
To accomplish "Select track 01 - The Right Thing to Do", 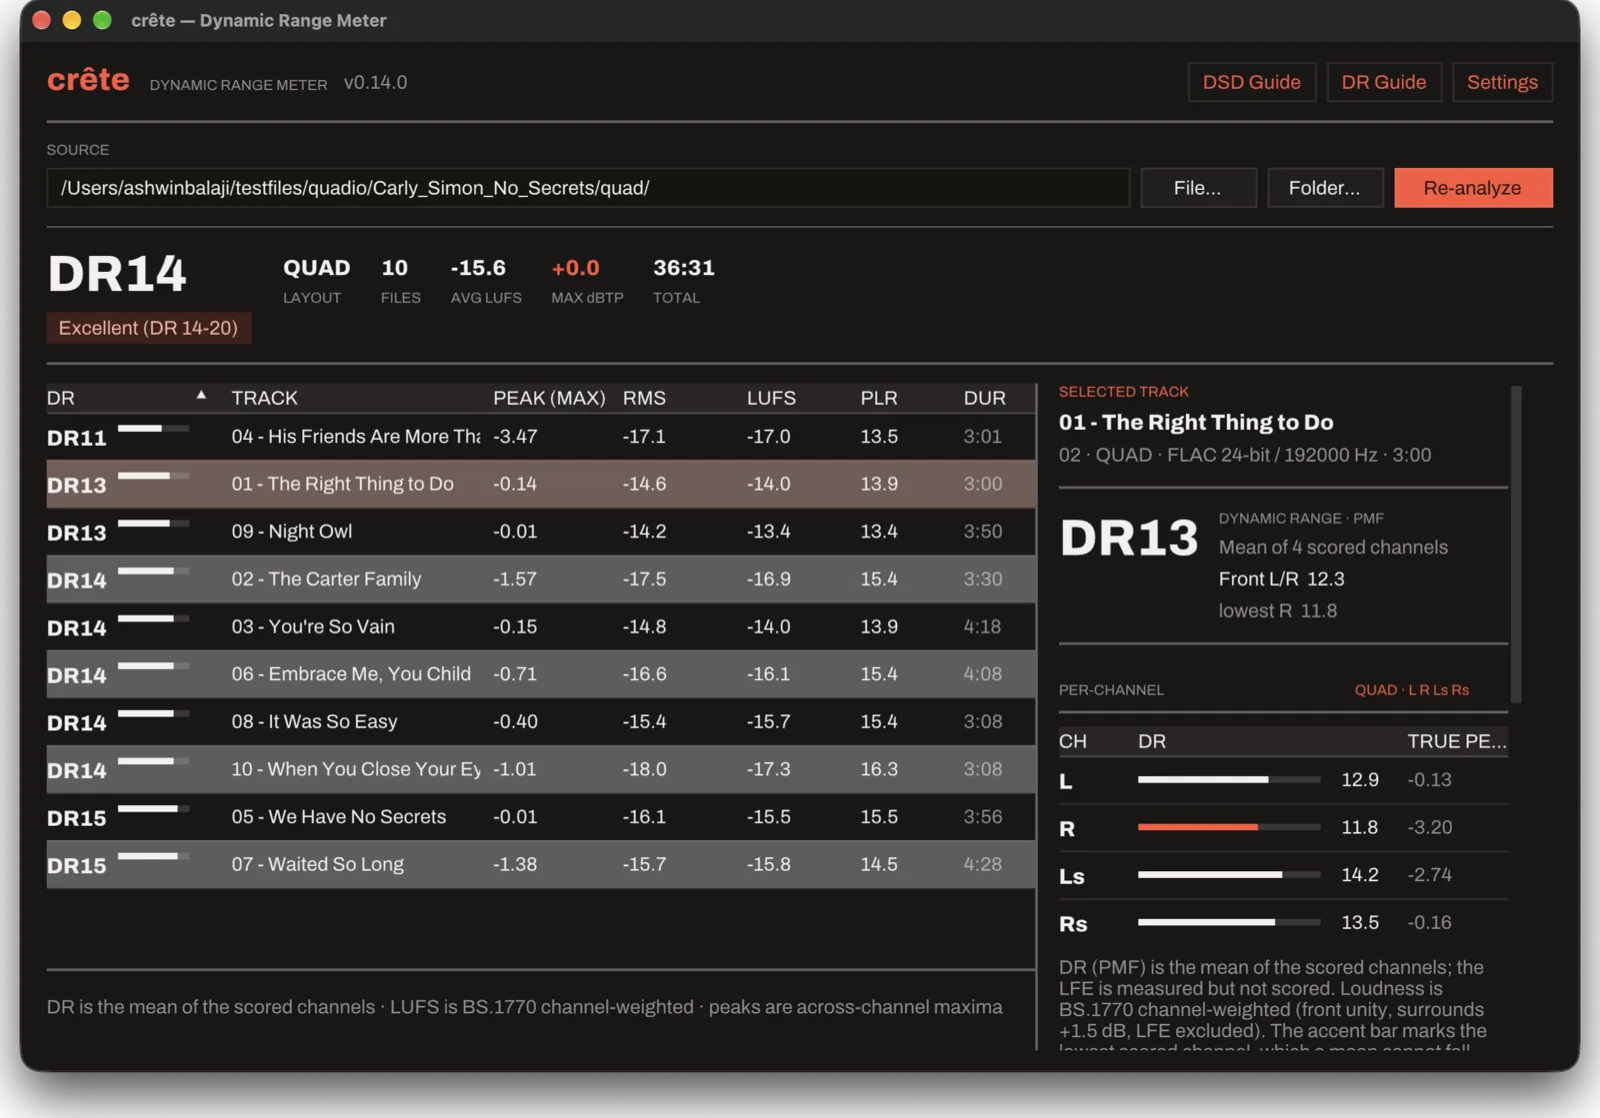I will (x=541, y=484).
